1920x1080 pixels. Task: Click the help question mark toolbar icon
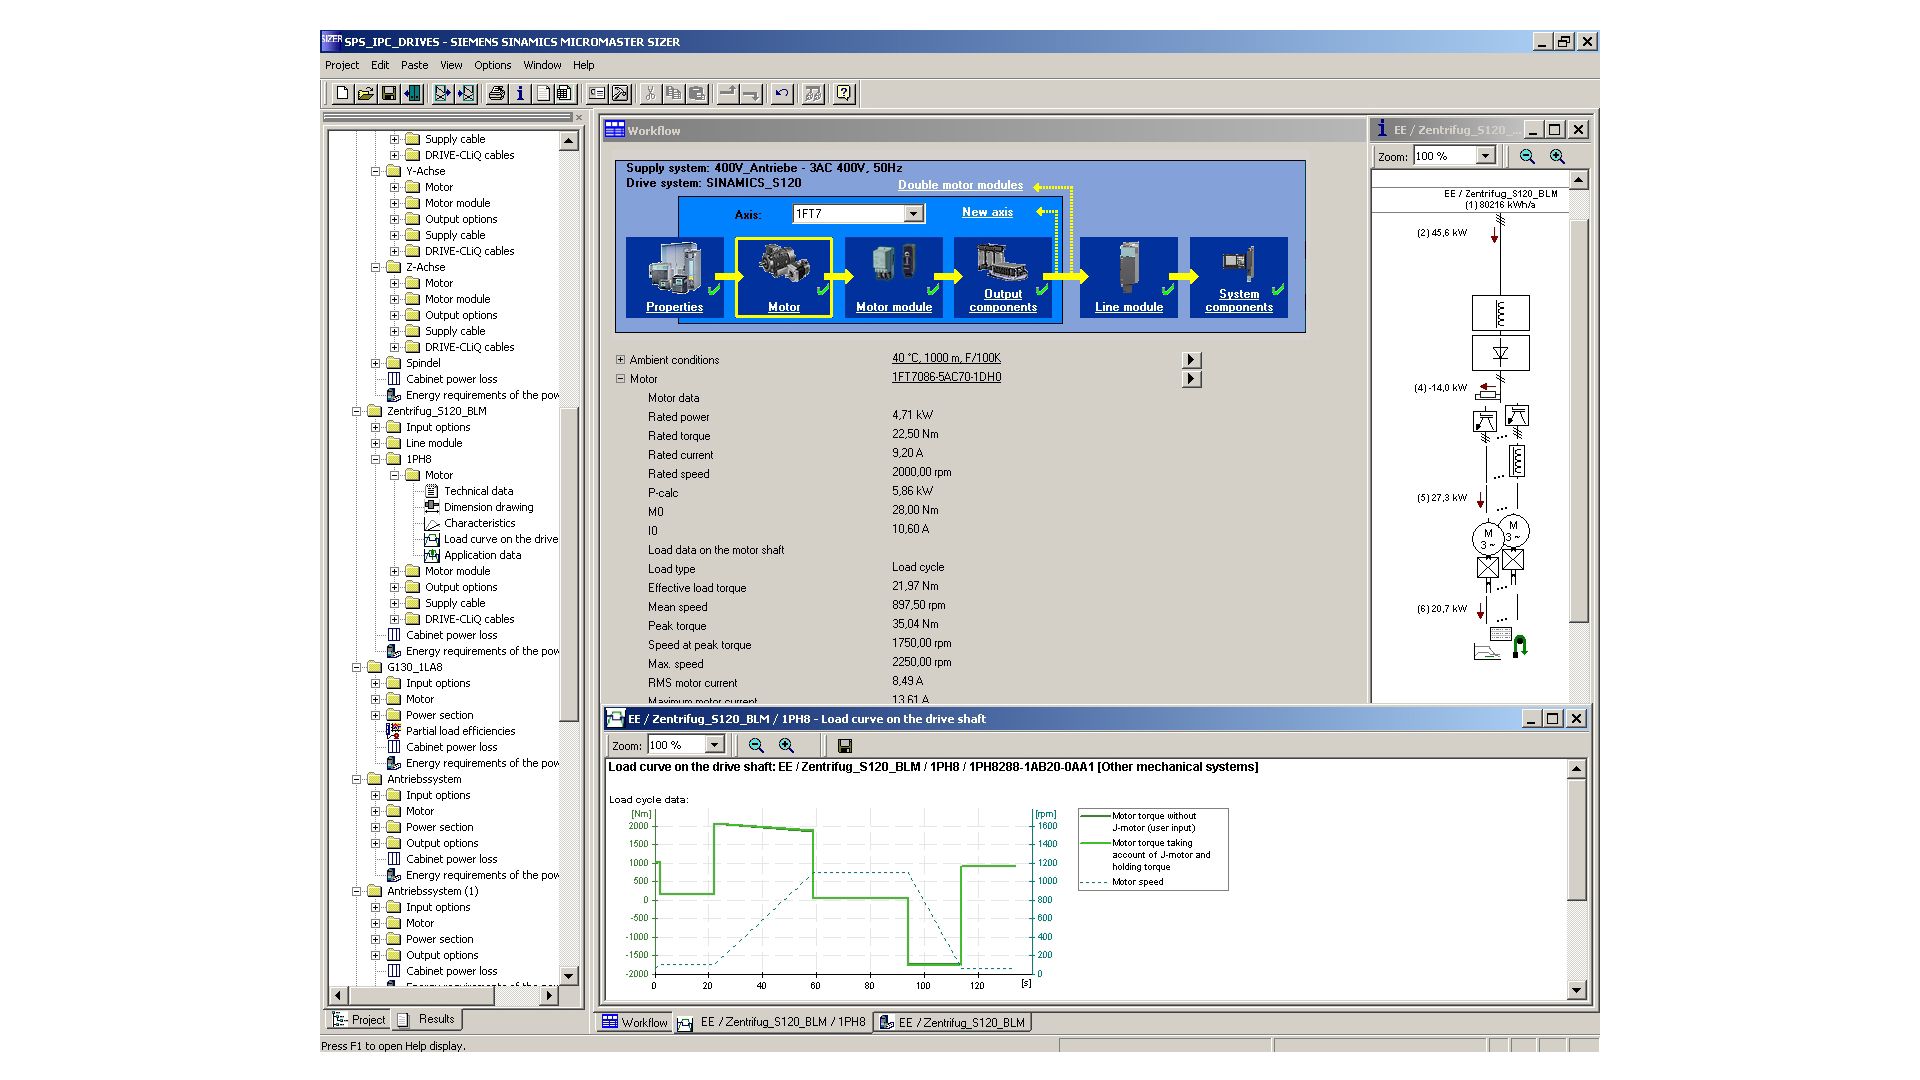[x=844, y=94]
